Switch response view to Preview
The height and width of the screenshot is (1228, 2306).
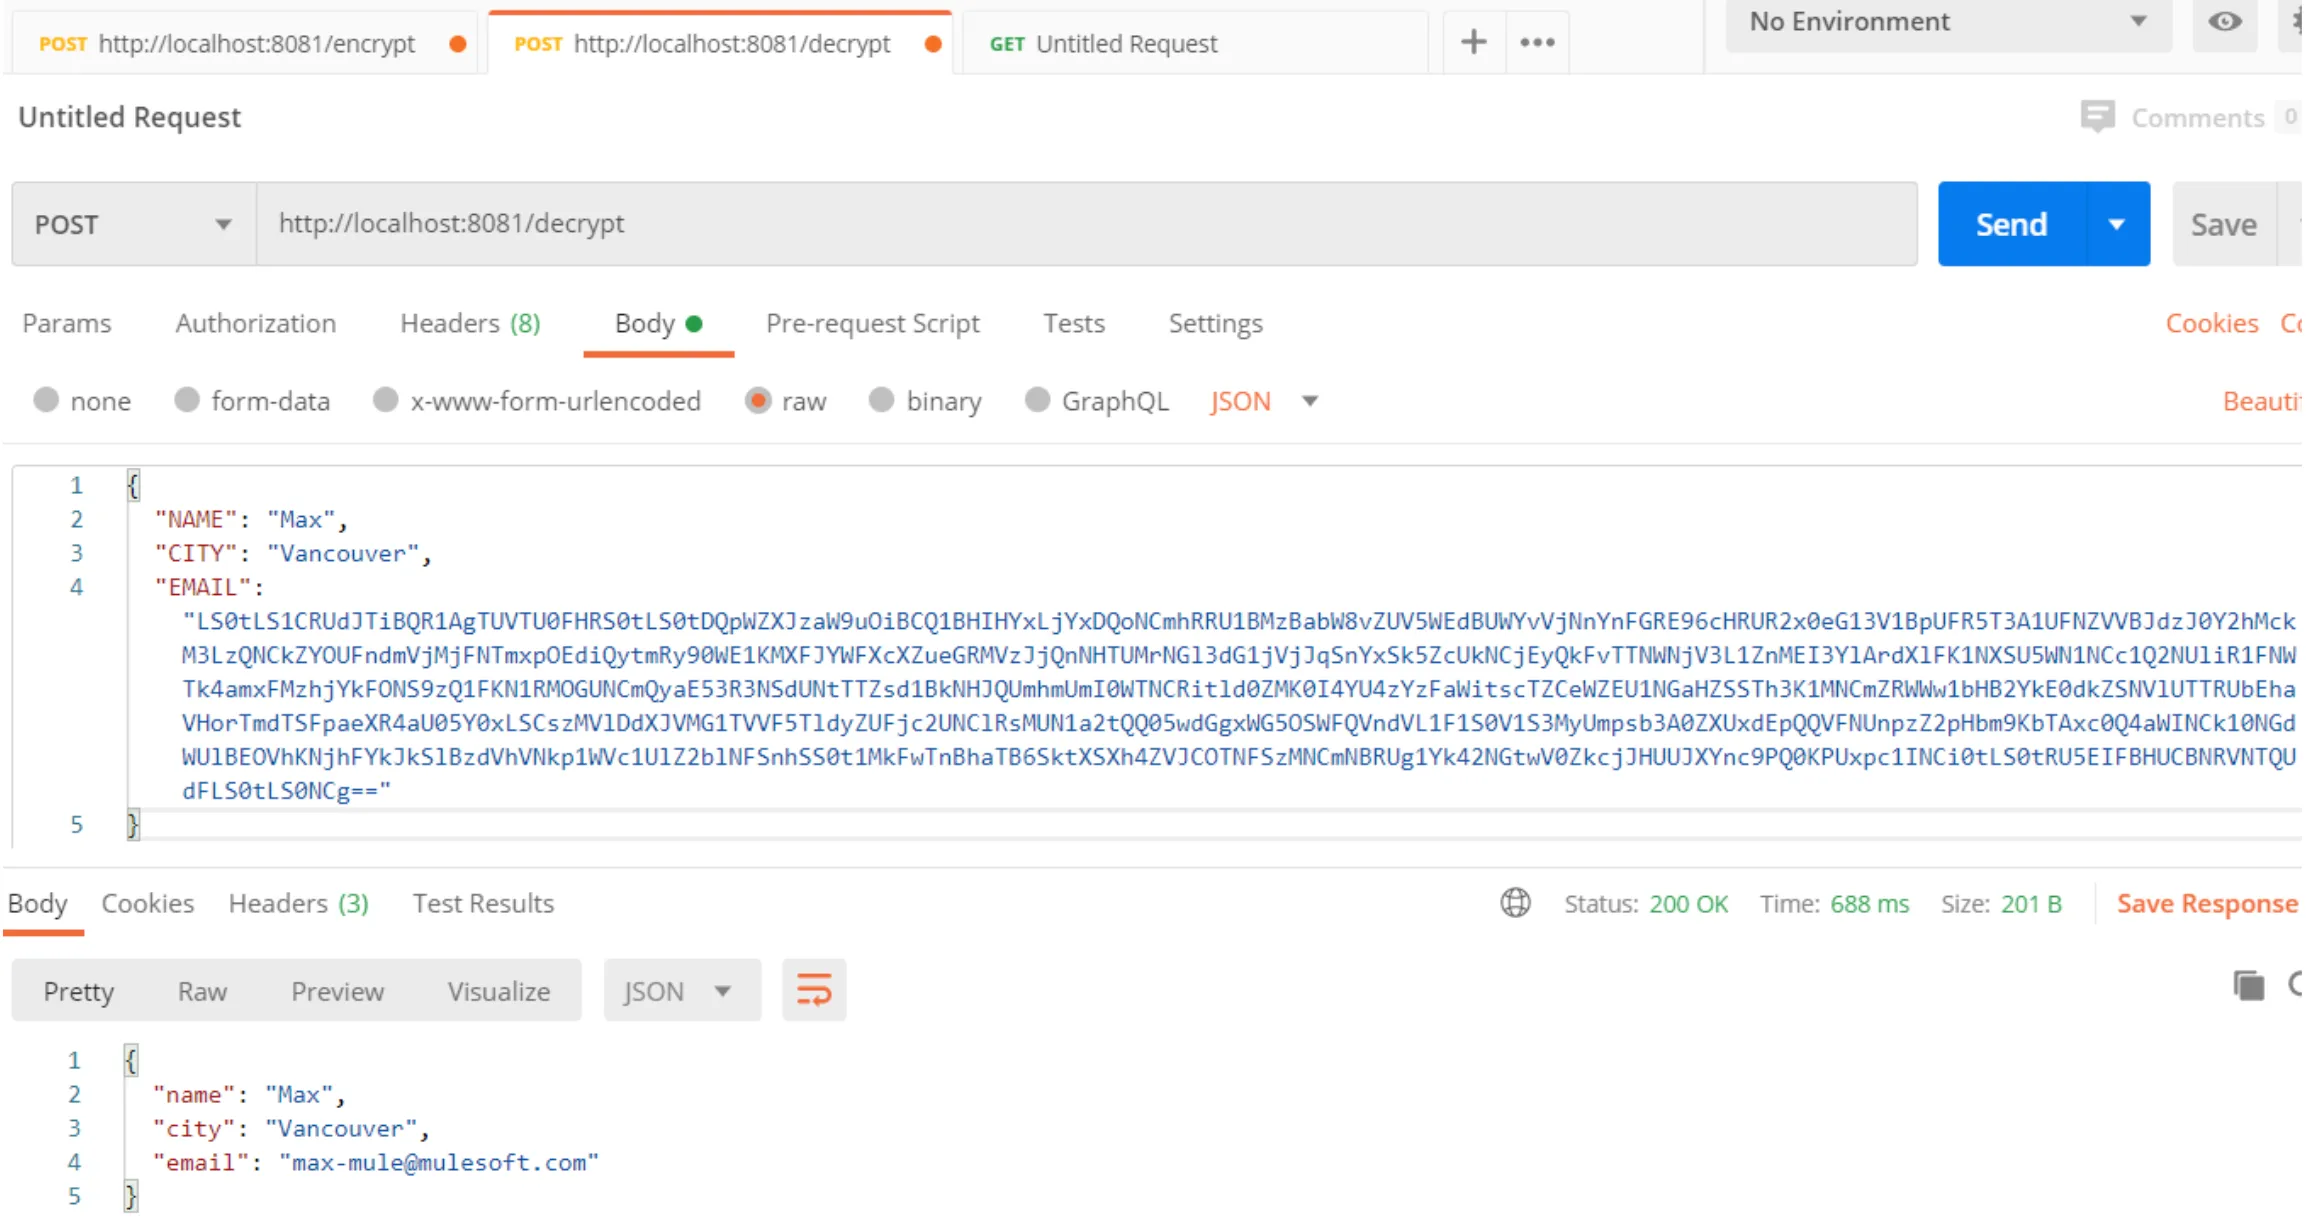coord(337,991)
